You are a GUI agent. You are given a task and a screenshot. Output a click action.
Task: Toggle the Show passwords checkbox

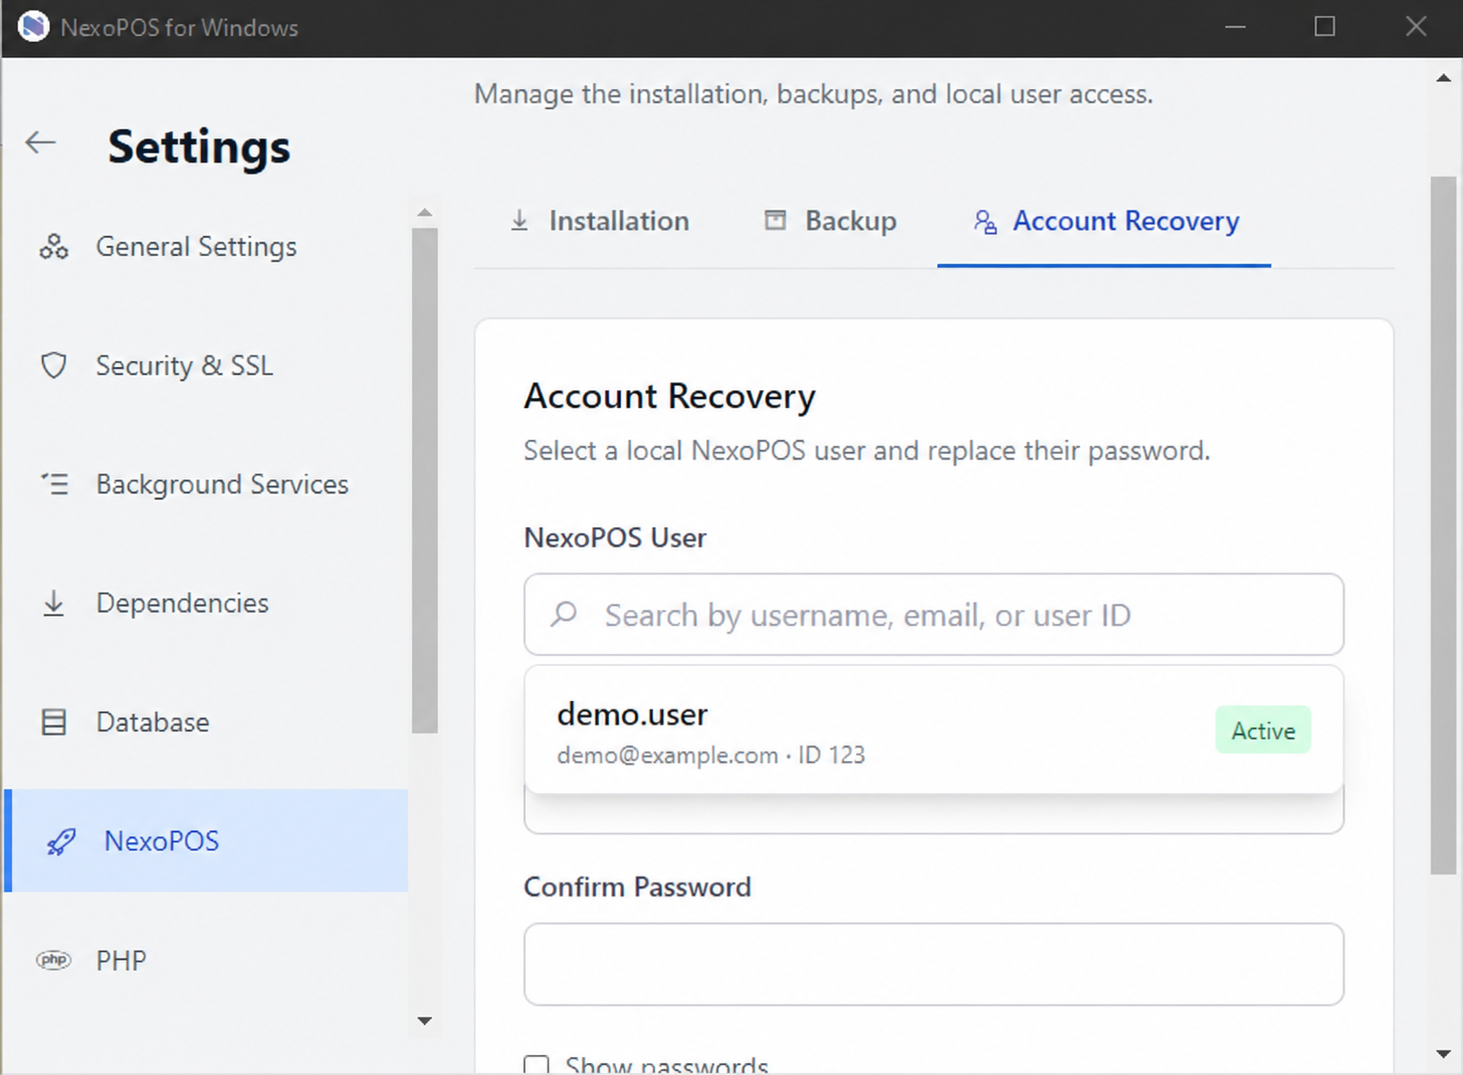pyautogui.click(x=537, y=1066)
